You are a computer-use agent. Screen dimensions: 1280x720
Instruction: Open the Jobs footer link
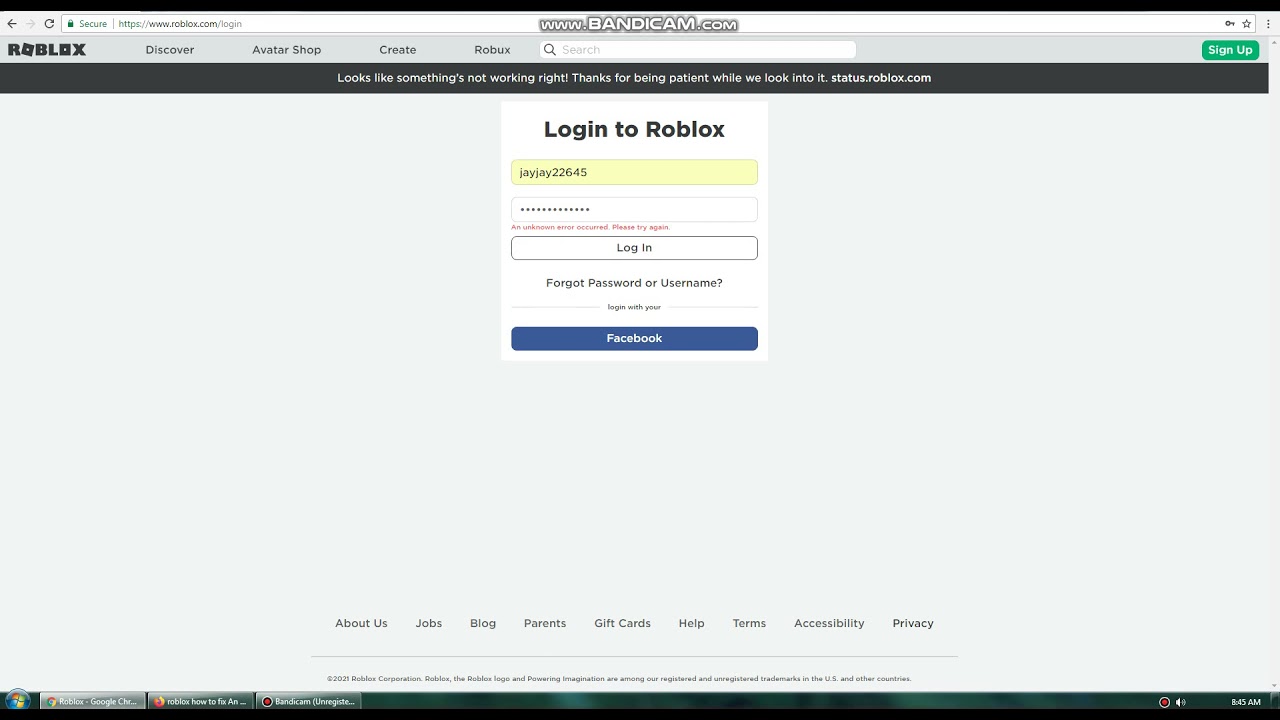click(429, 623)
